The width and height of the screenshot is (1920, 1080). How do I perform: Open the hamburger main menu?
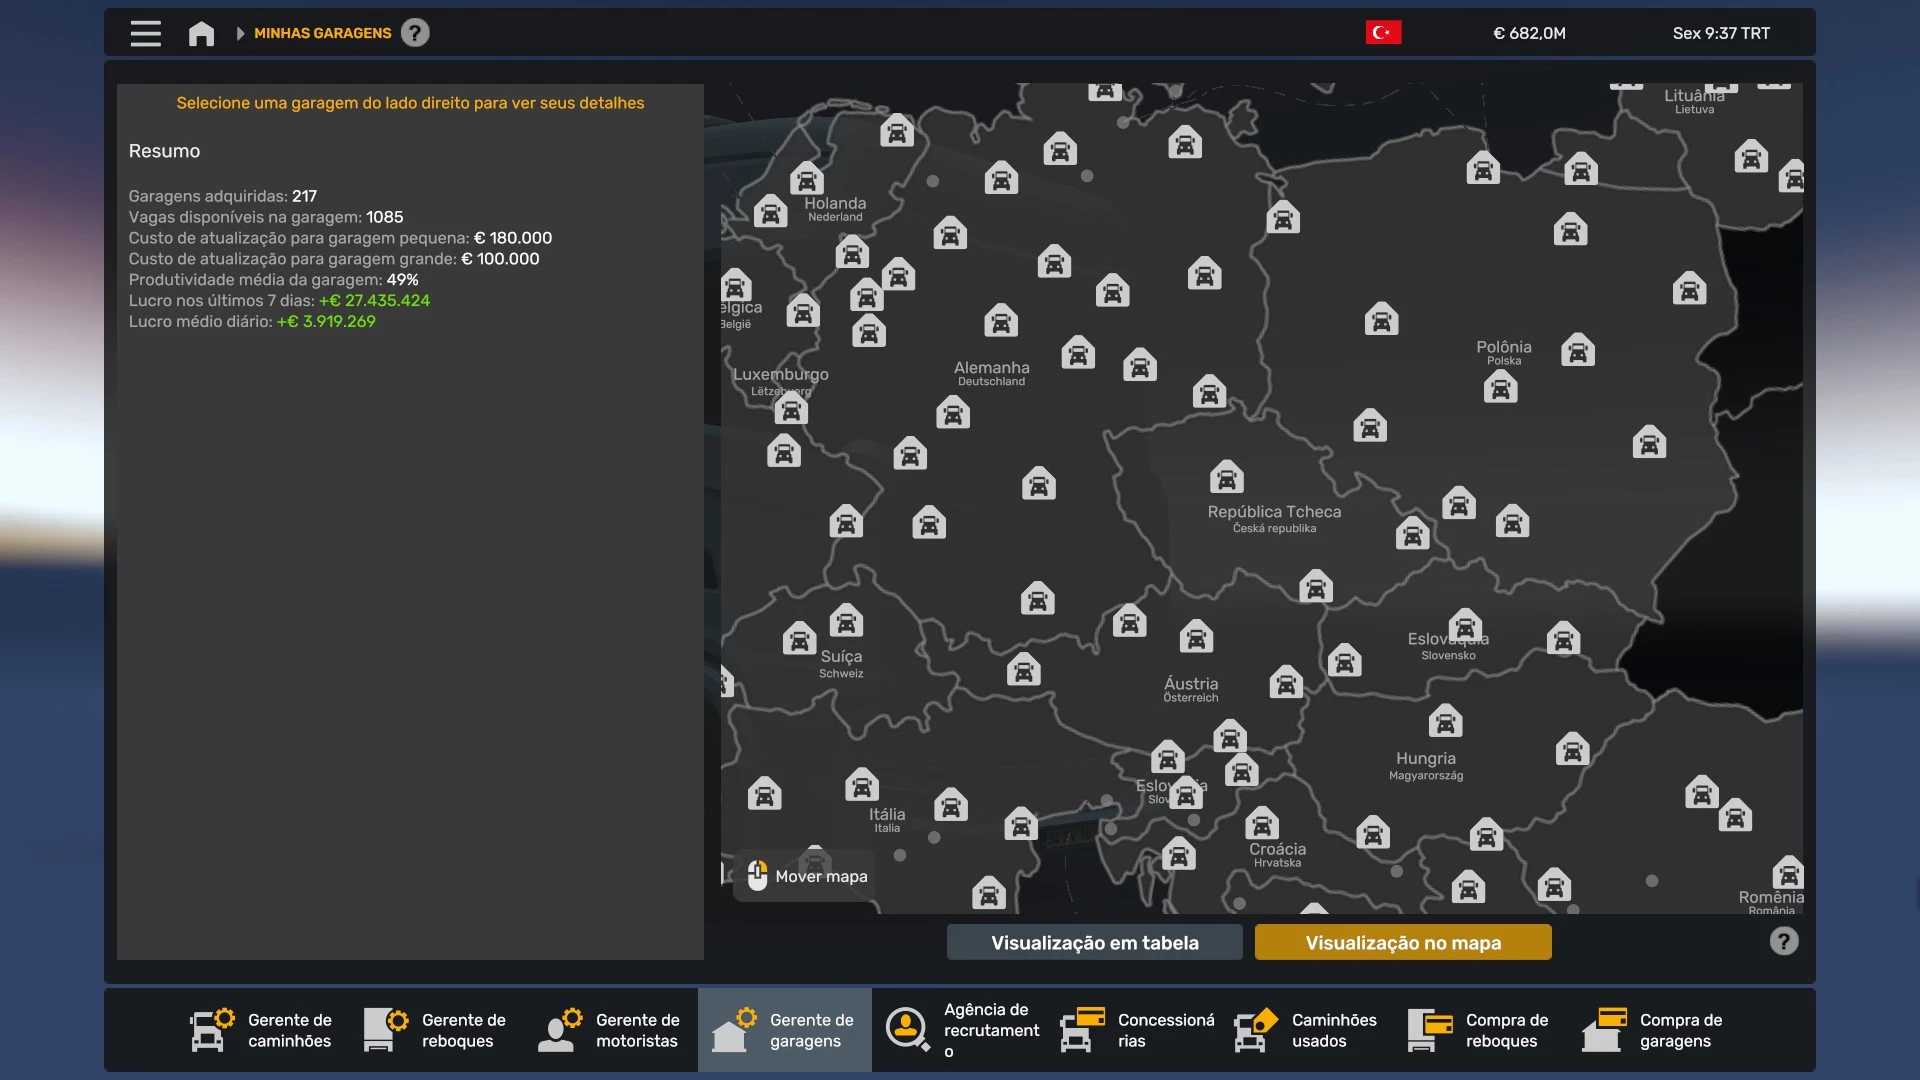(145, 33)
